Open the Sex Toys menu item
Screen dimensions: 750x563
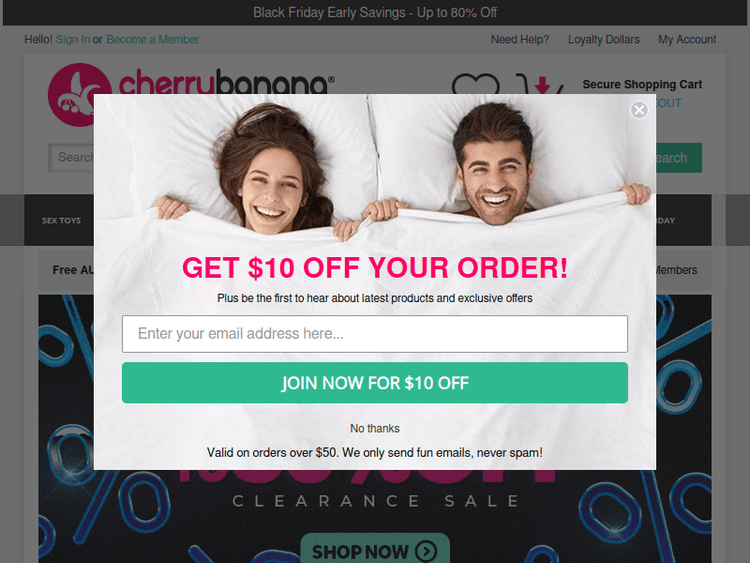tap(61, 221)
